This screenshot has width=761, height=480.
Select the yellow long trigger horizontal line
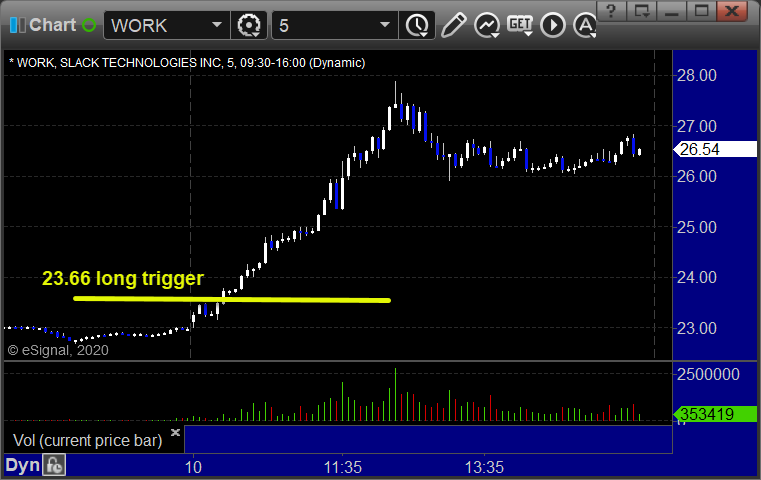(232, 299)
